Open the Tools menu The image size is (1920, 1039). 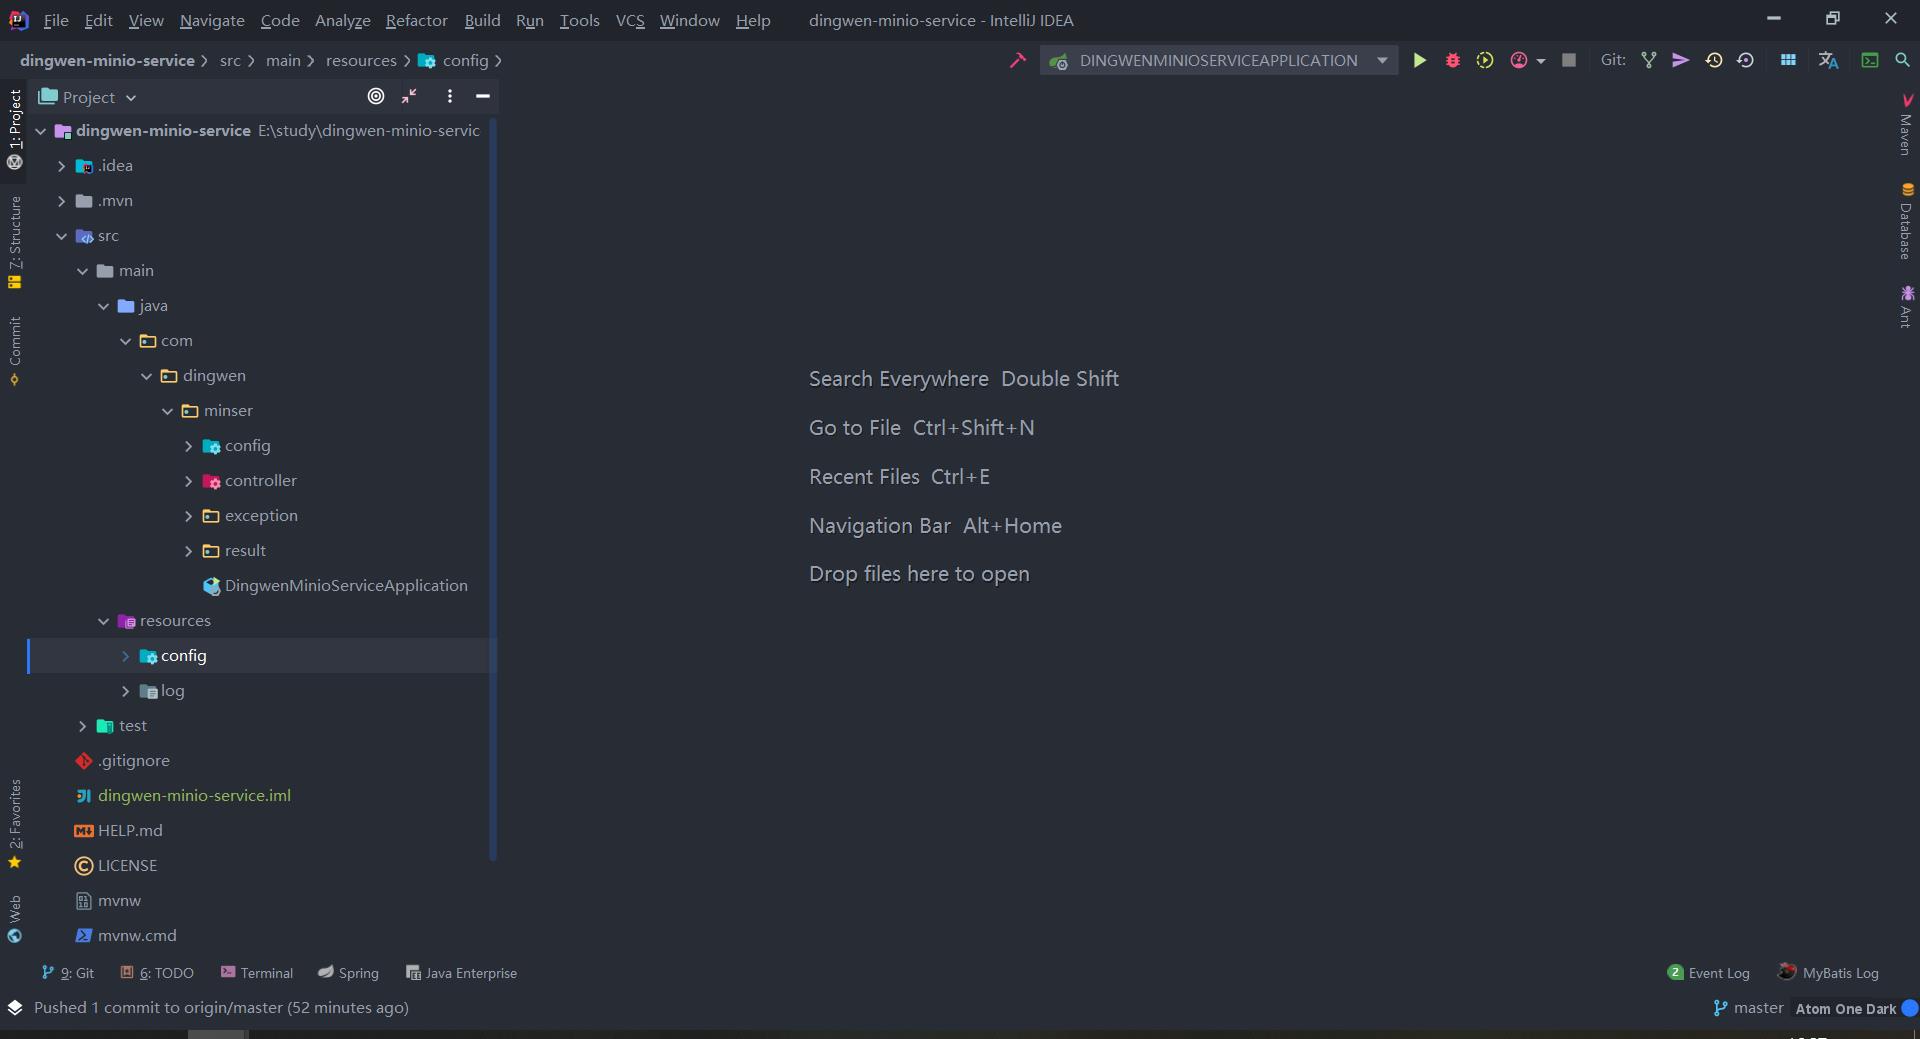tap(579, 20)
